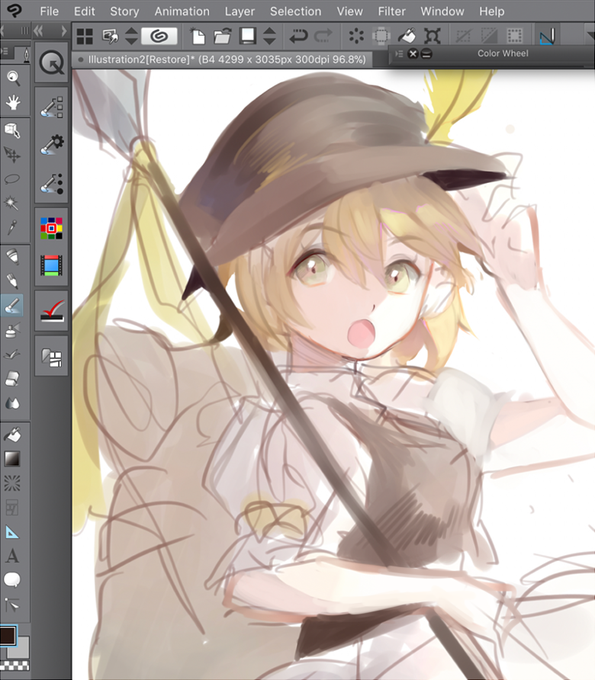
Task: Select the dark brown main color swatch
Action: pos(8,636)
